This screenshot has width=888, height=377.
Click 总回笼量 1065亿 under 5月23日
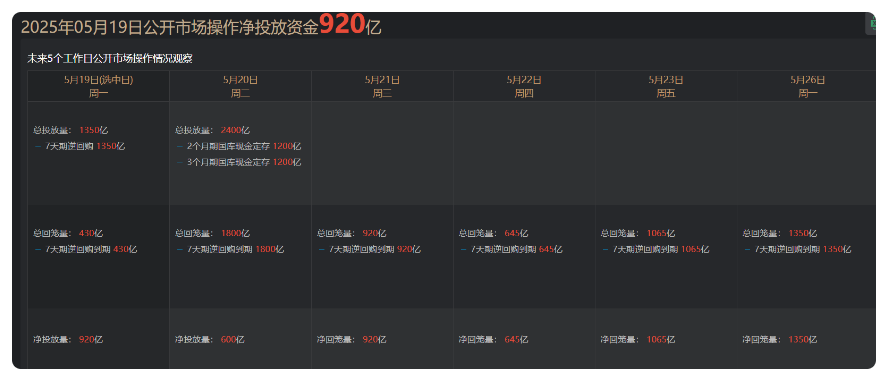[638, 233]
